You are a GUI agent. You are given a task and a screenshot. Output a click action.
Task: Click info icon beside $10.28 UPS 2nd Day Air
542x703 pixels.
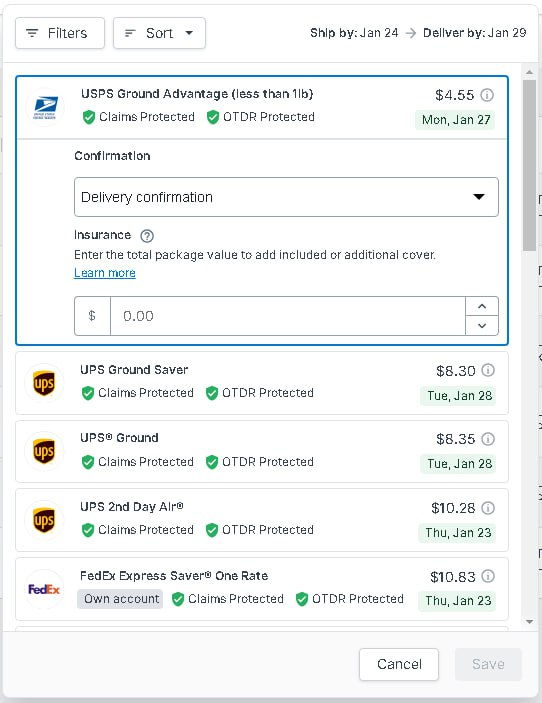coord(488,508)
